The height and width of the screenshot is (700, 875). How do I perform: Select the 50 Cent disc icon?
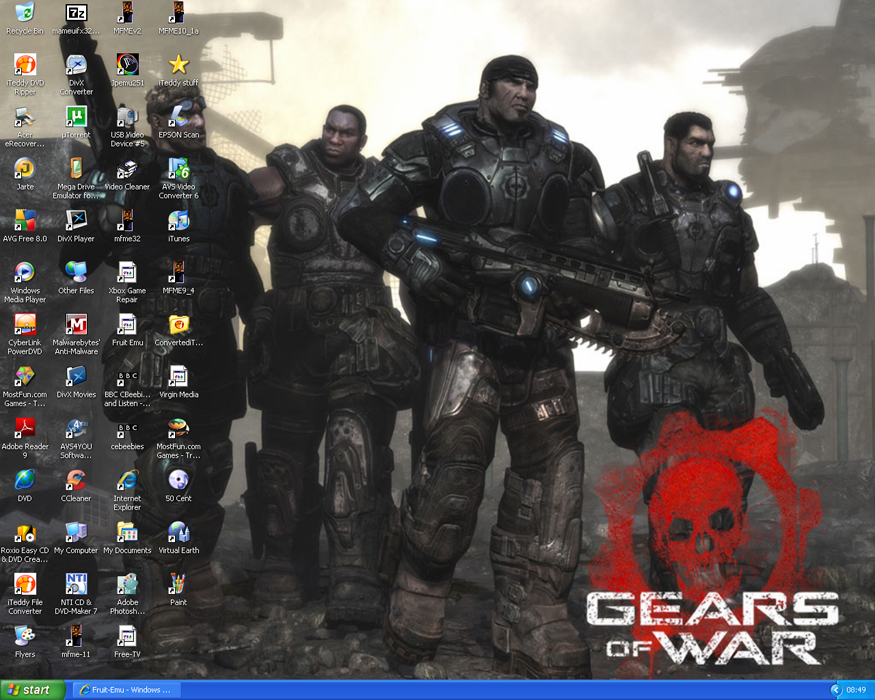(x=179, y=480)
